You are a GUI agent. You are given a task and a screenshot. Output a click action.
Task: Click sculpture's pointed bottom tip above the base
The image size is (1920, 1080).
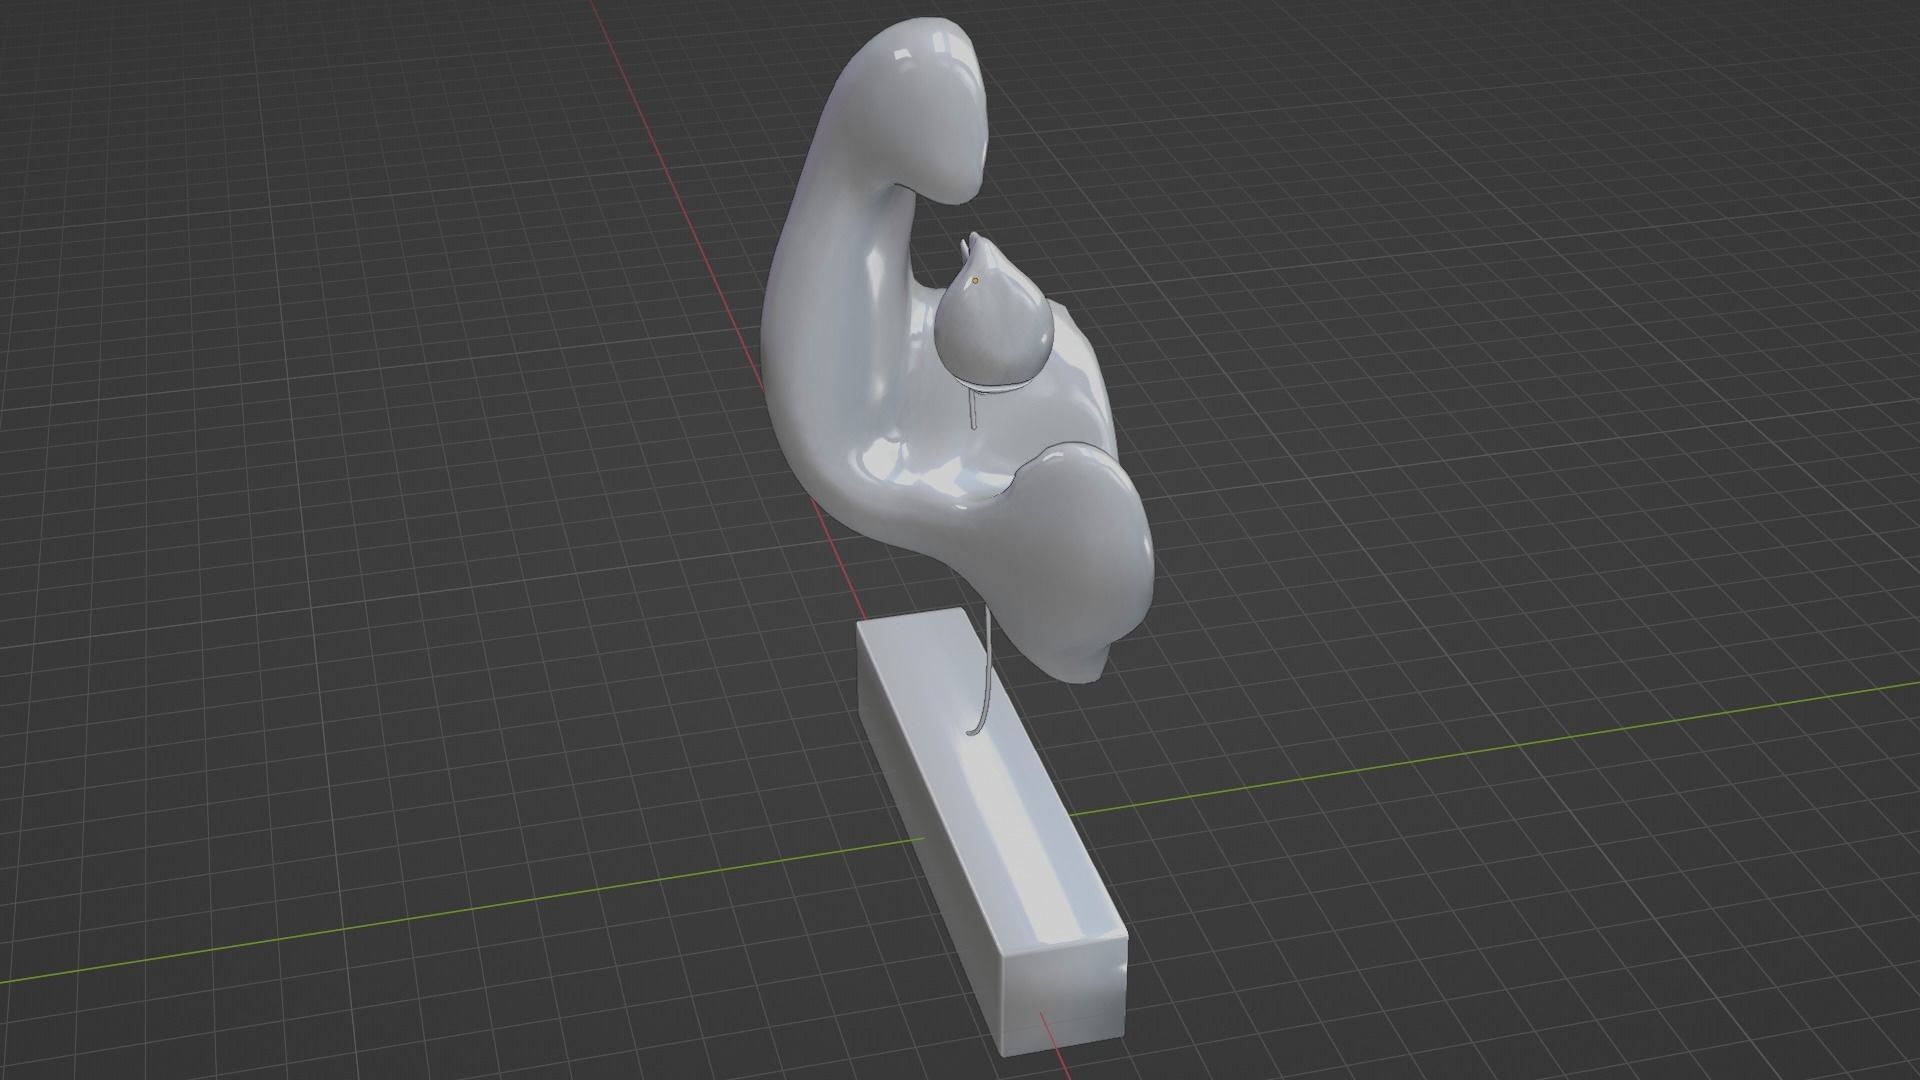pyautogui.click(x=1092, y=672)
